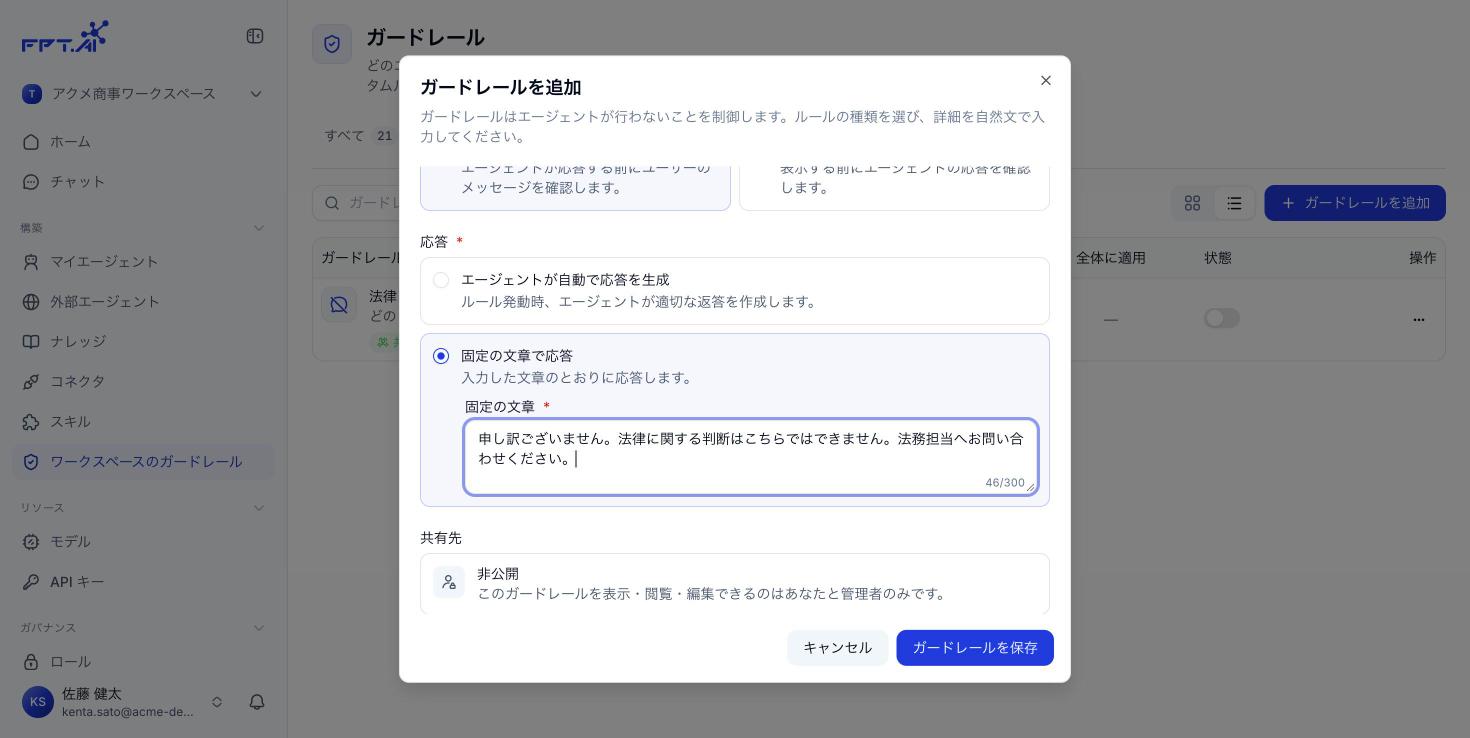1470x738 pixels.
Task: Switch to list view layout
Action: (x=1234, y=203)
